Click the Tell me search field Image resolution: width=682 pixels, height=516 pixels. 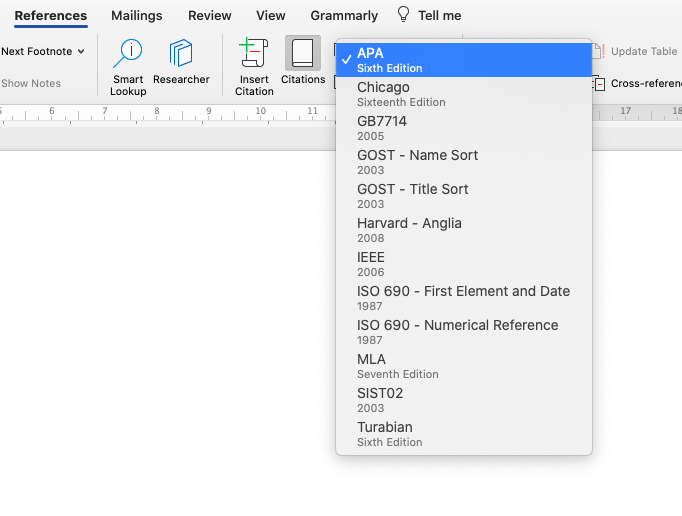(x=439, y=16)
